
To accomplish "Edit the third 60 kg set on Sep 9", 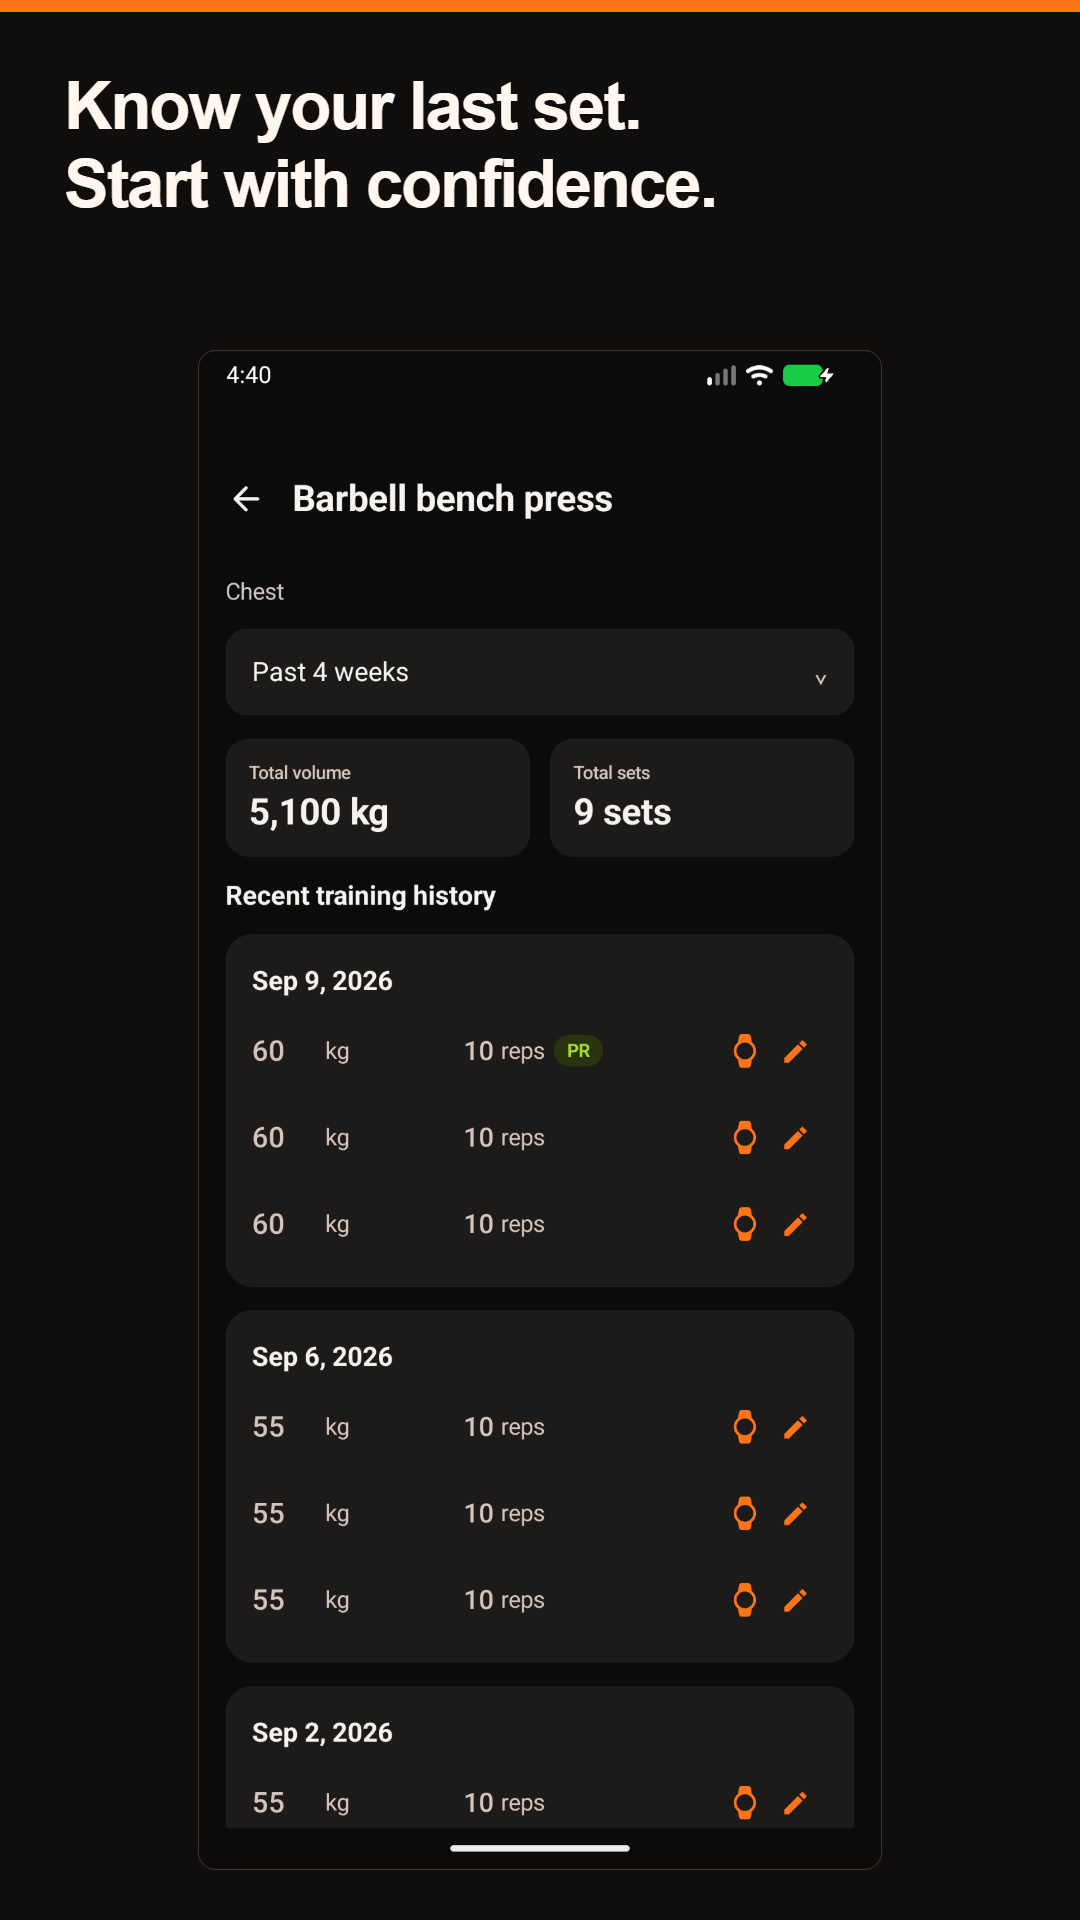I will coord(795,1224).
